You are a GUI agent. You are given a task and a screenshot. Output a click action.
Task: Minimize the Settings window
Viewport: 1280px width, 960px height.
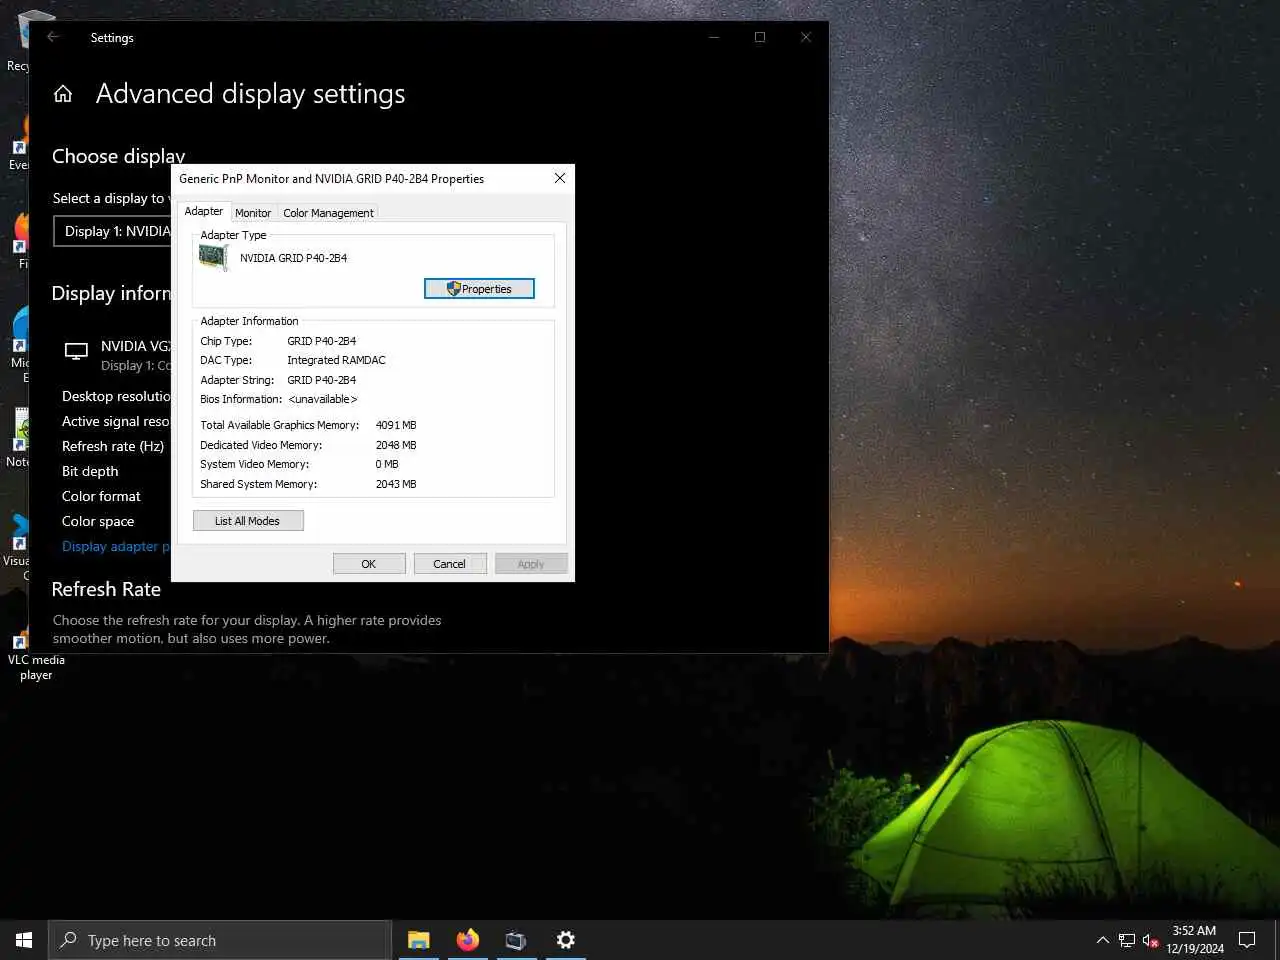click(x=714, y=37)
